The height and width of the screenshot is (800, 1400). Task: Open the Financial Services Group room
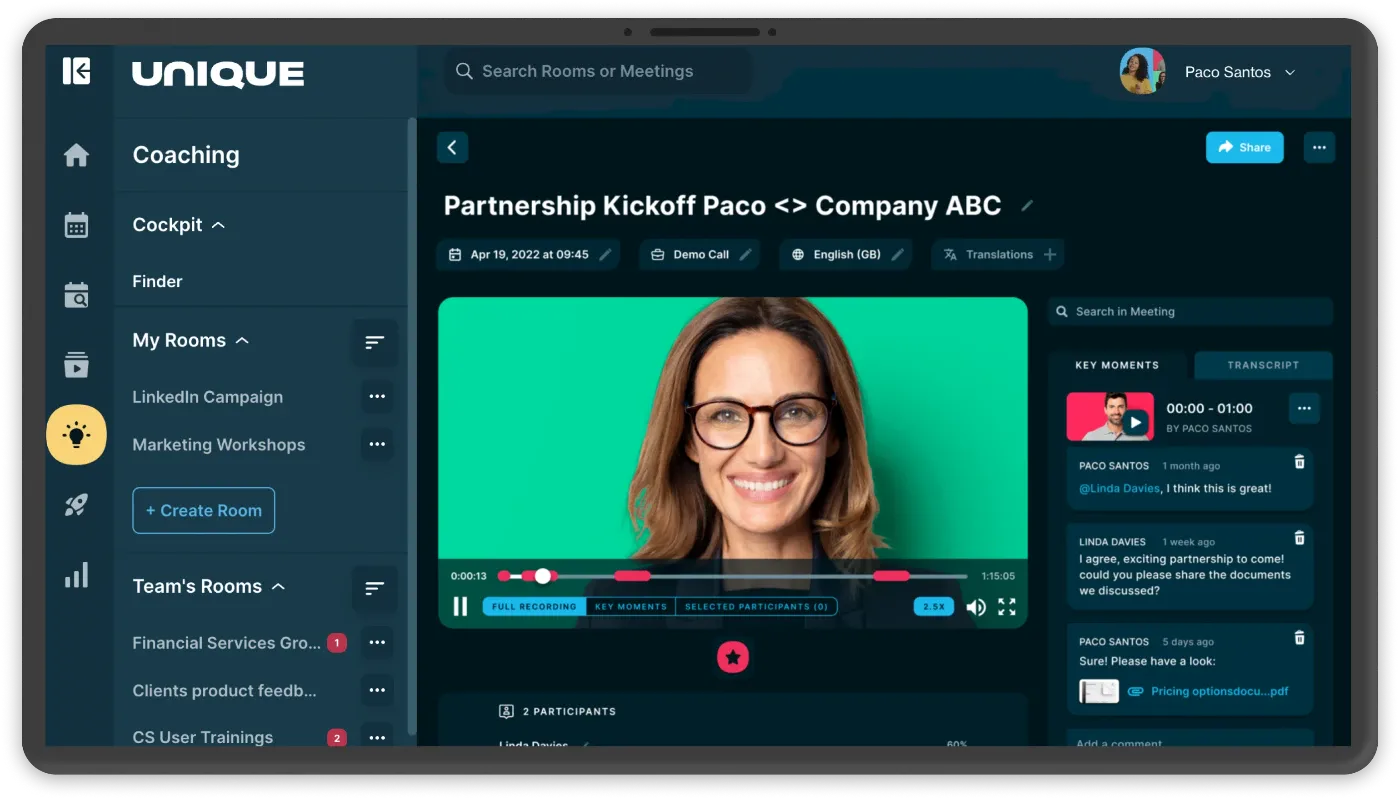coord(227,643)
